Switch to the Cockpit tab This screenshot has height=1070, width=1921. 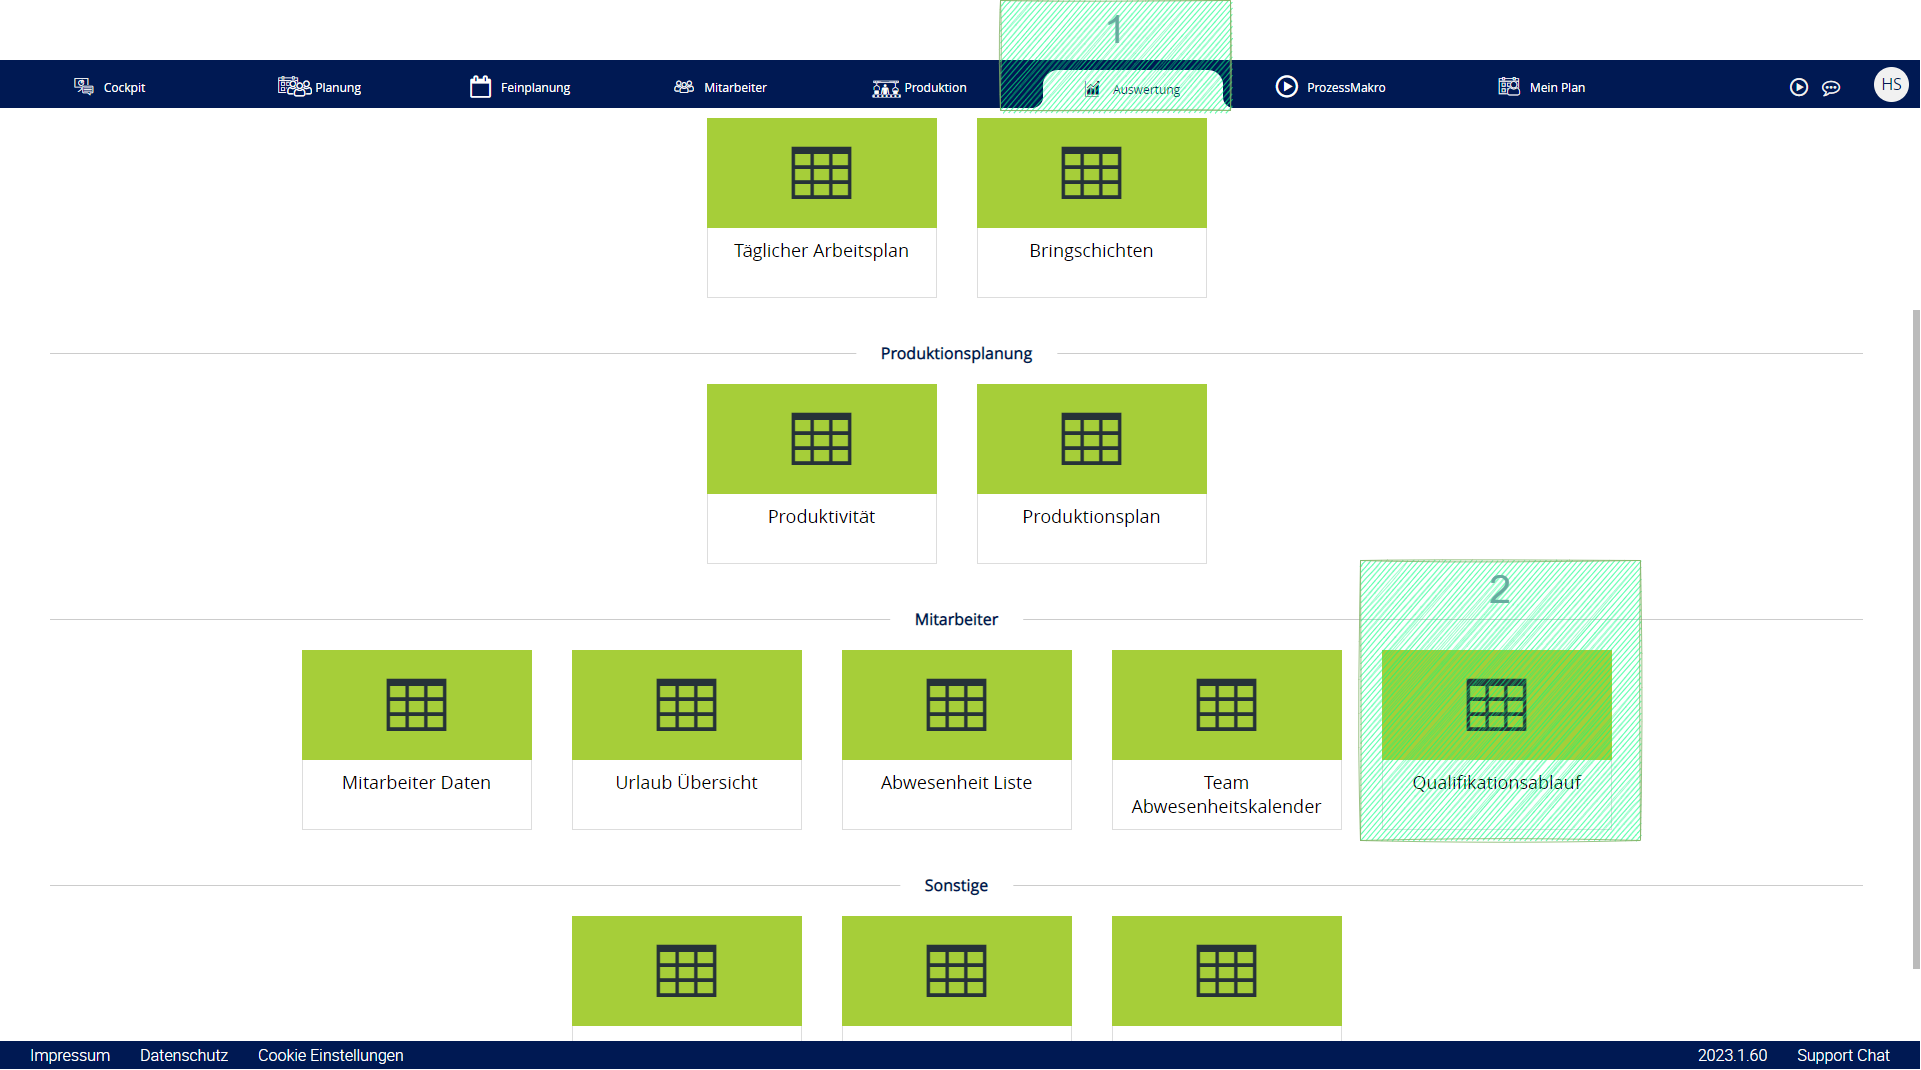point(110,87)
